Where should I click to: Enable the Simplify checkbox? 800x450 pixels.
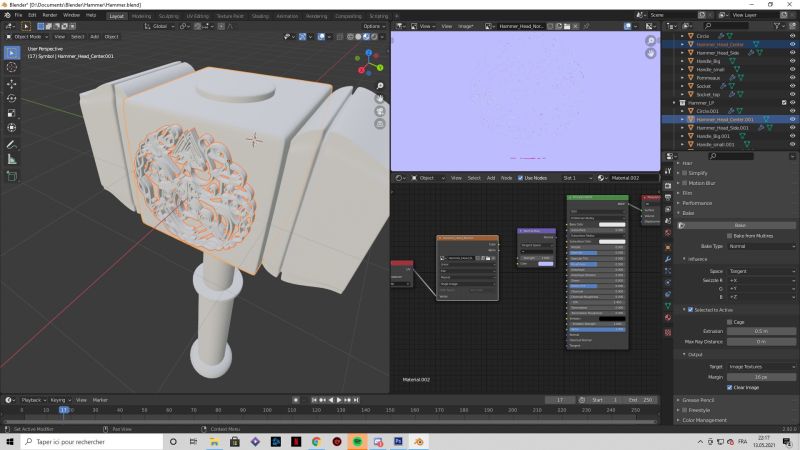pos(685,173)
